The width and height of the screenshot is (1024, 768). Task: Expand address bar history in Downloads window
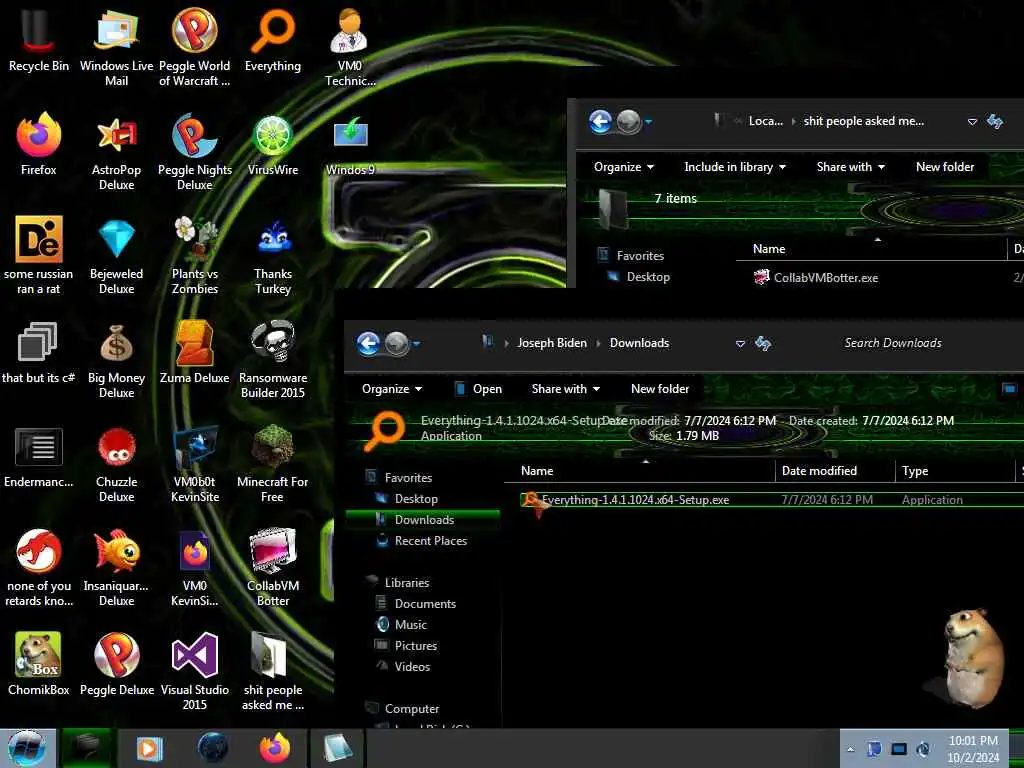[x=740, y=344]
